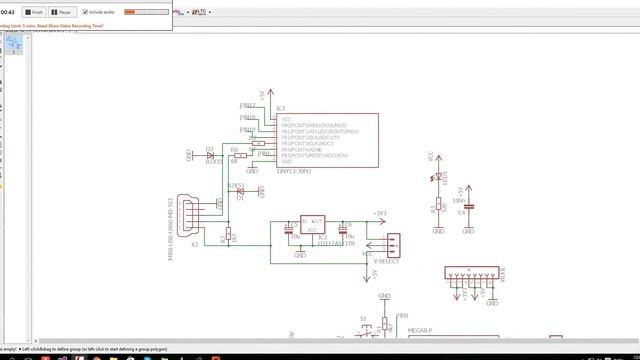The width and height of the screenshot is (640, 360).
Task: Click the GND symbol below R5
Action: tap(438, 230)
